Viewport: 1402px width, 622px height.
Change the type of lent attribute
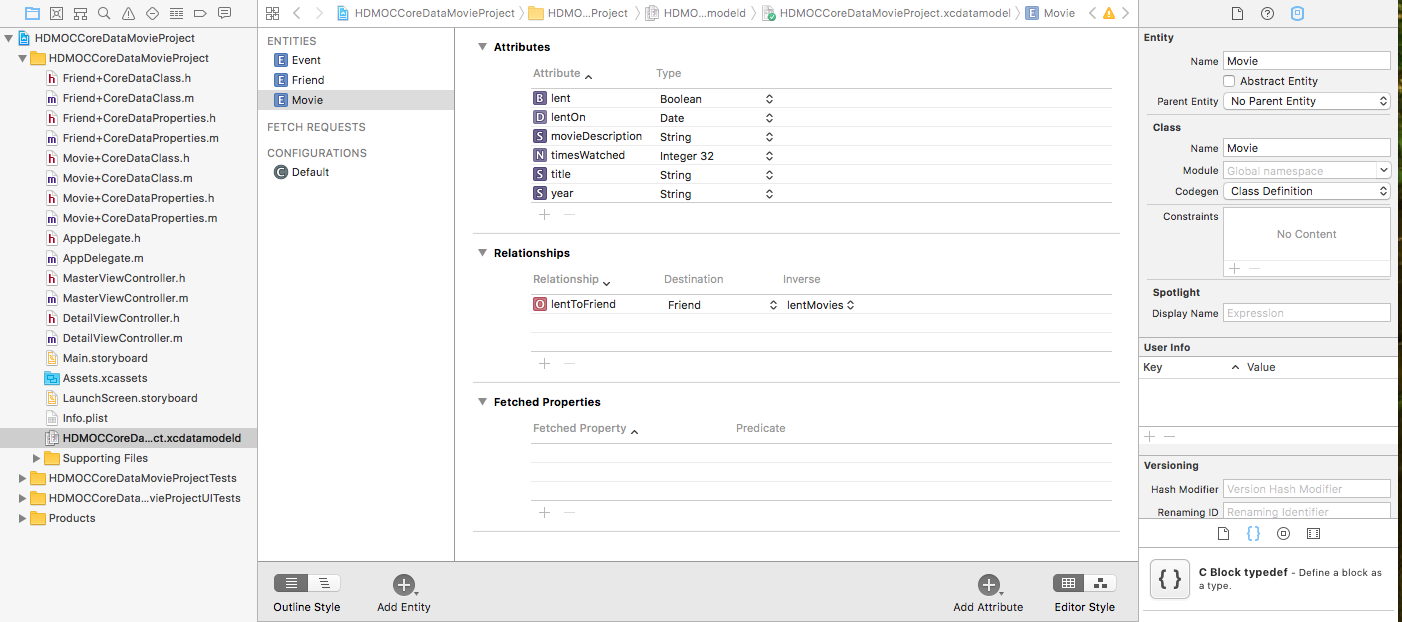click(716, 99)
